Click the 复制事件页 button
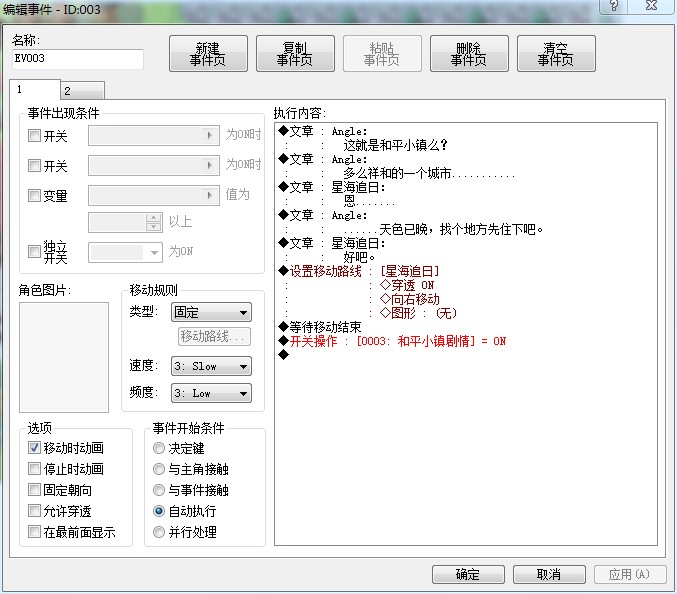 [x=295, y=54]
